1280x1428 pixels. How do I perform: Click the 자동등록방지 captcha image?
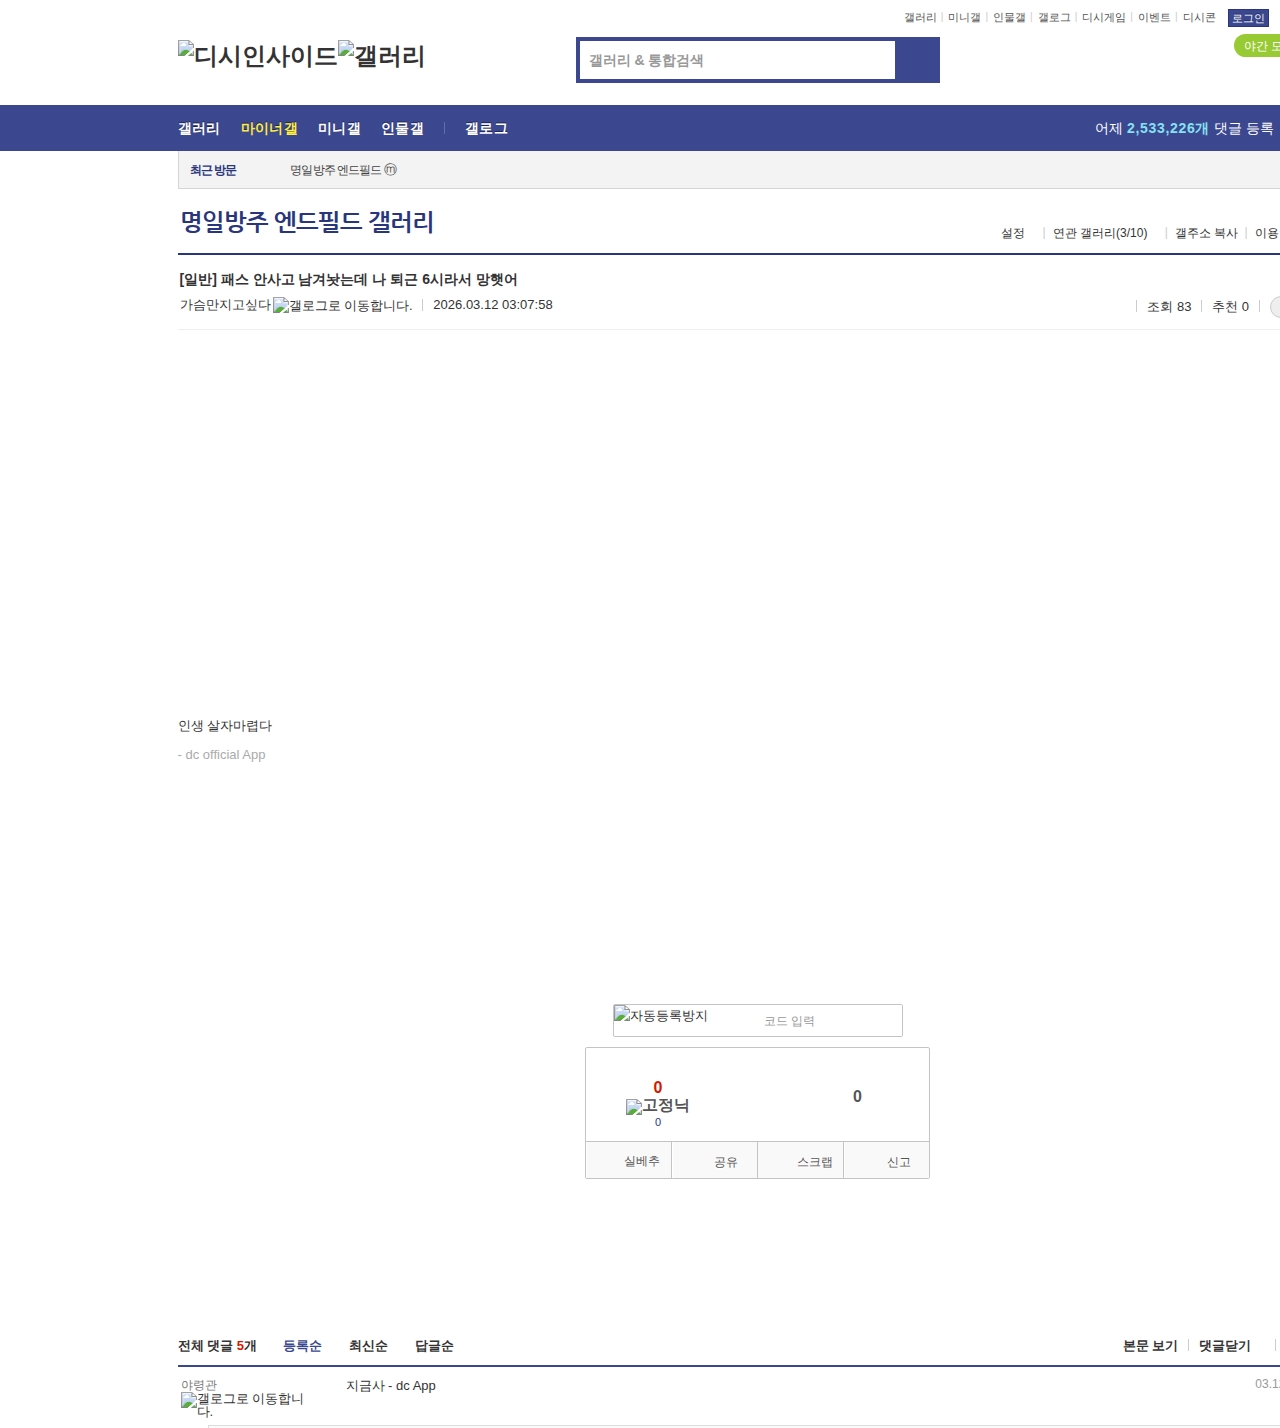(x=661, y=1017)
